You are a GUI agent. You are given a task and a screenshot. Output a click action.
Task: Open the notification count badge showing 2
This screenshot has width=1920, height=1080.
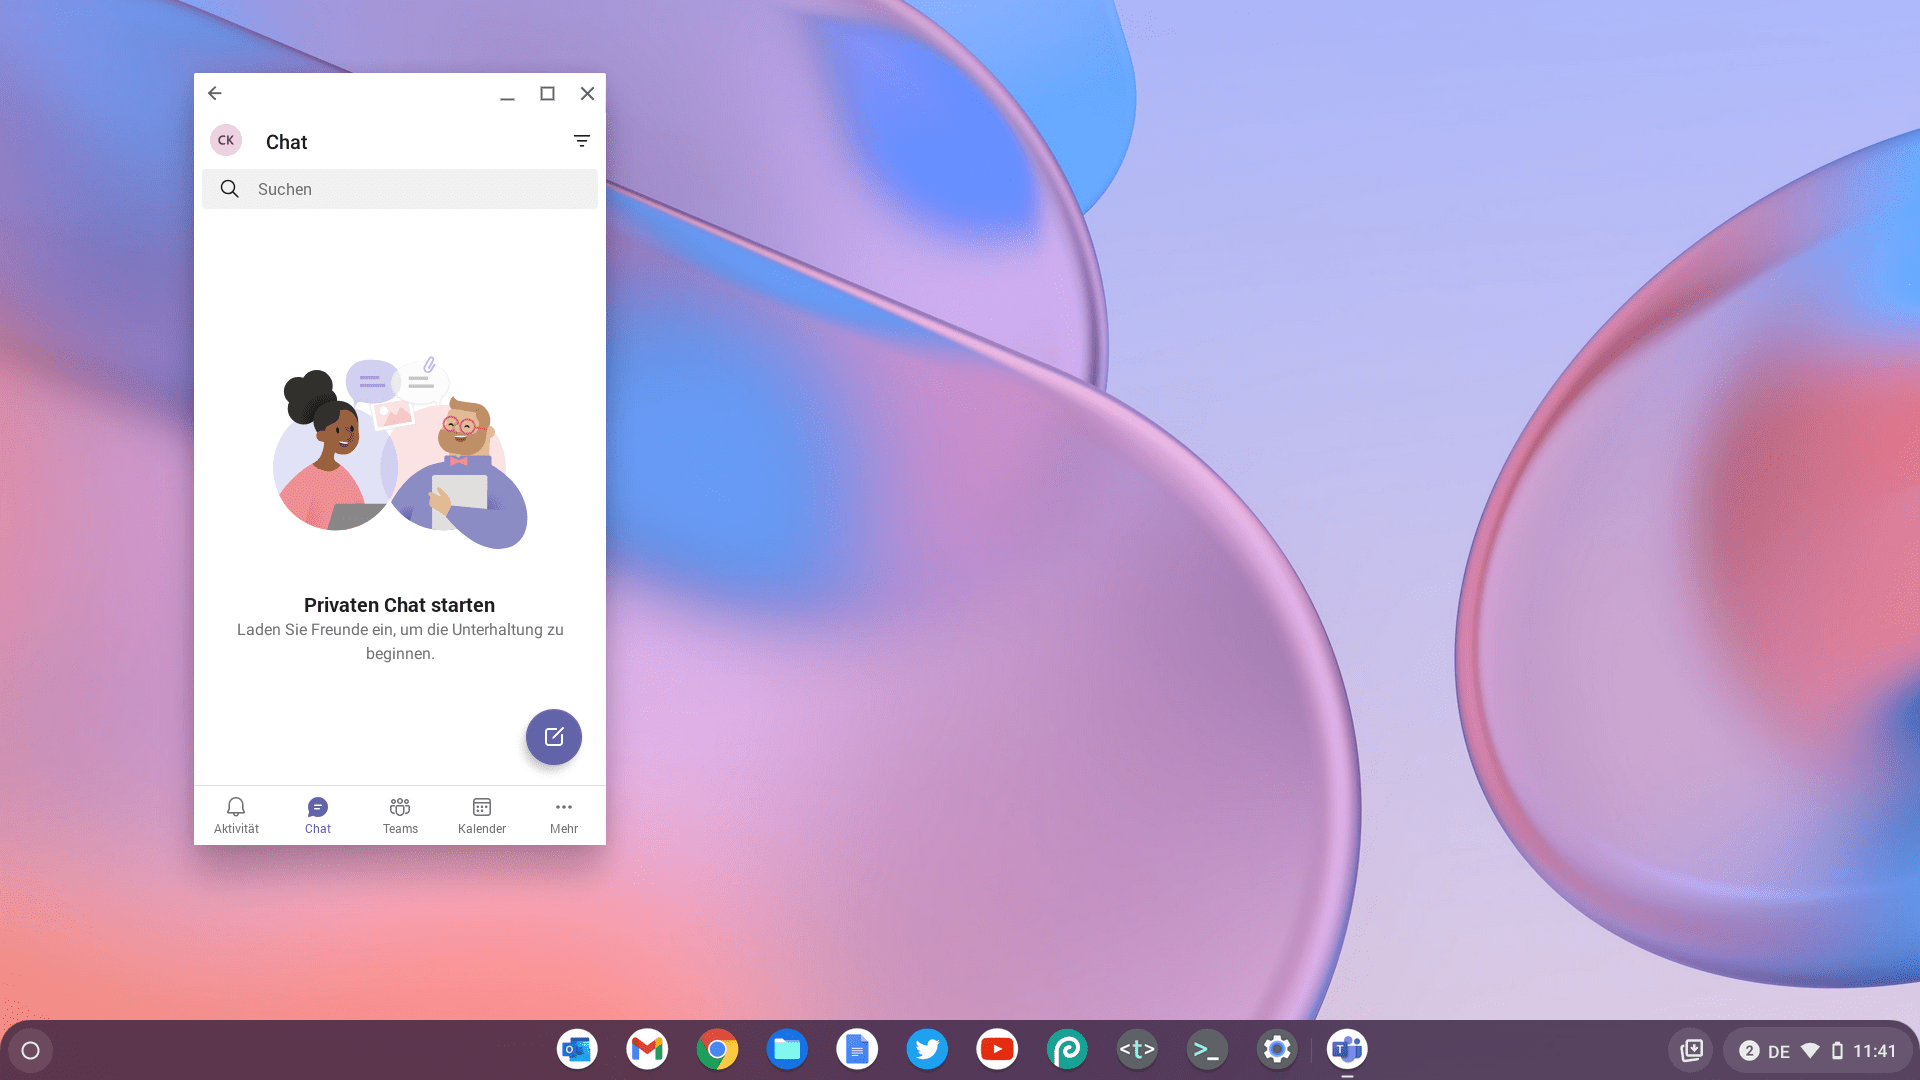pos(1749,1050)
